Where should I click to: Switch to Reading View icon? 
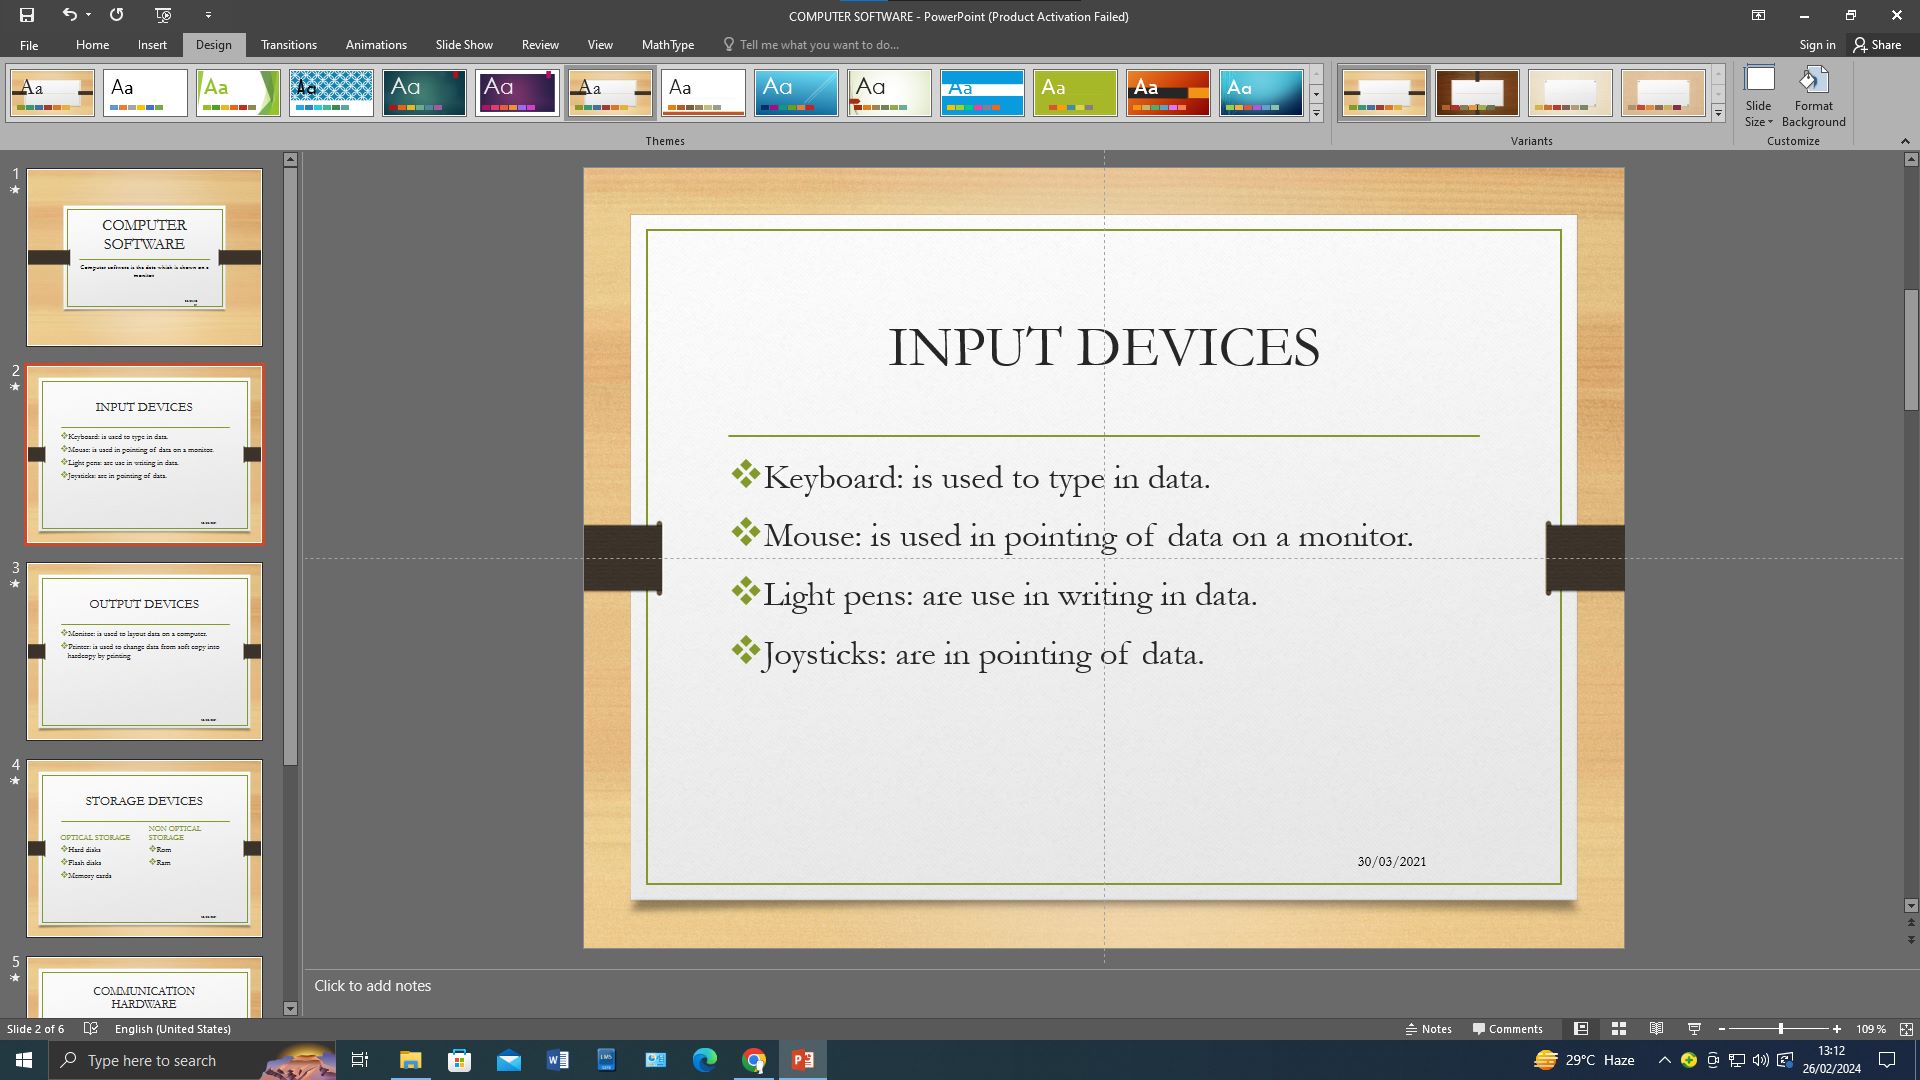(1657, 1029)
